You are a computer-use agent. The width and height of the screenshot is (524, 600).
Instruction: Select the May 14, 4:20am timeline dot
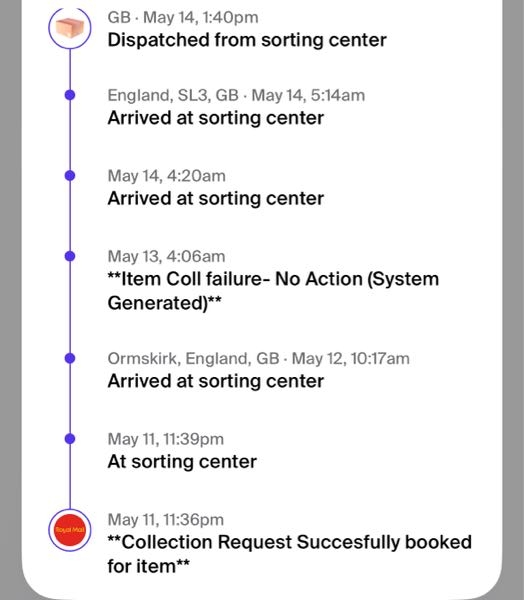point(70,176)
